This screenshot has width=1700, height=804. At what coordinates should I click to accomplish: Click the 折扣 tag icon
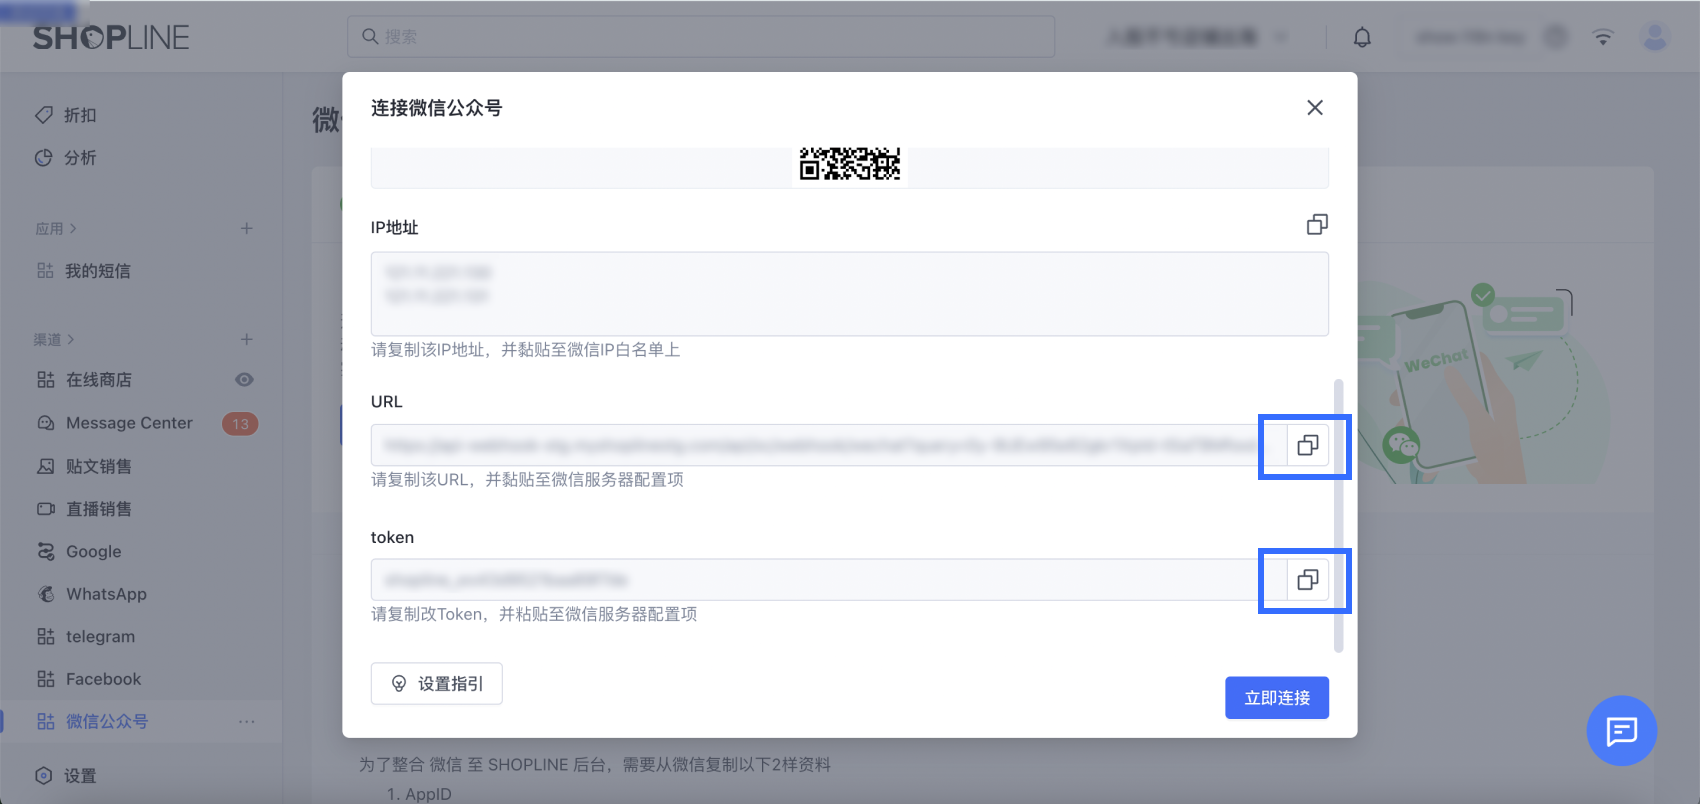[x=44, y=115]
